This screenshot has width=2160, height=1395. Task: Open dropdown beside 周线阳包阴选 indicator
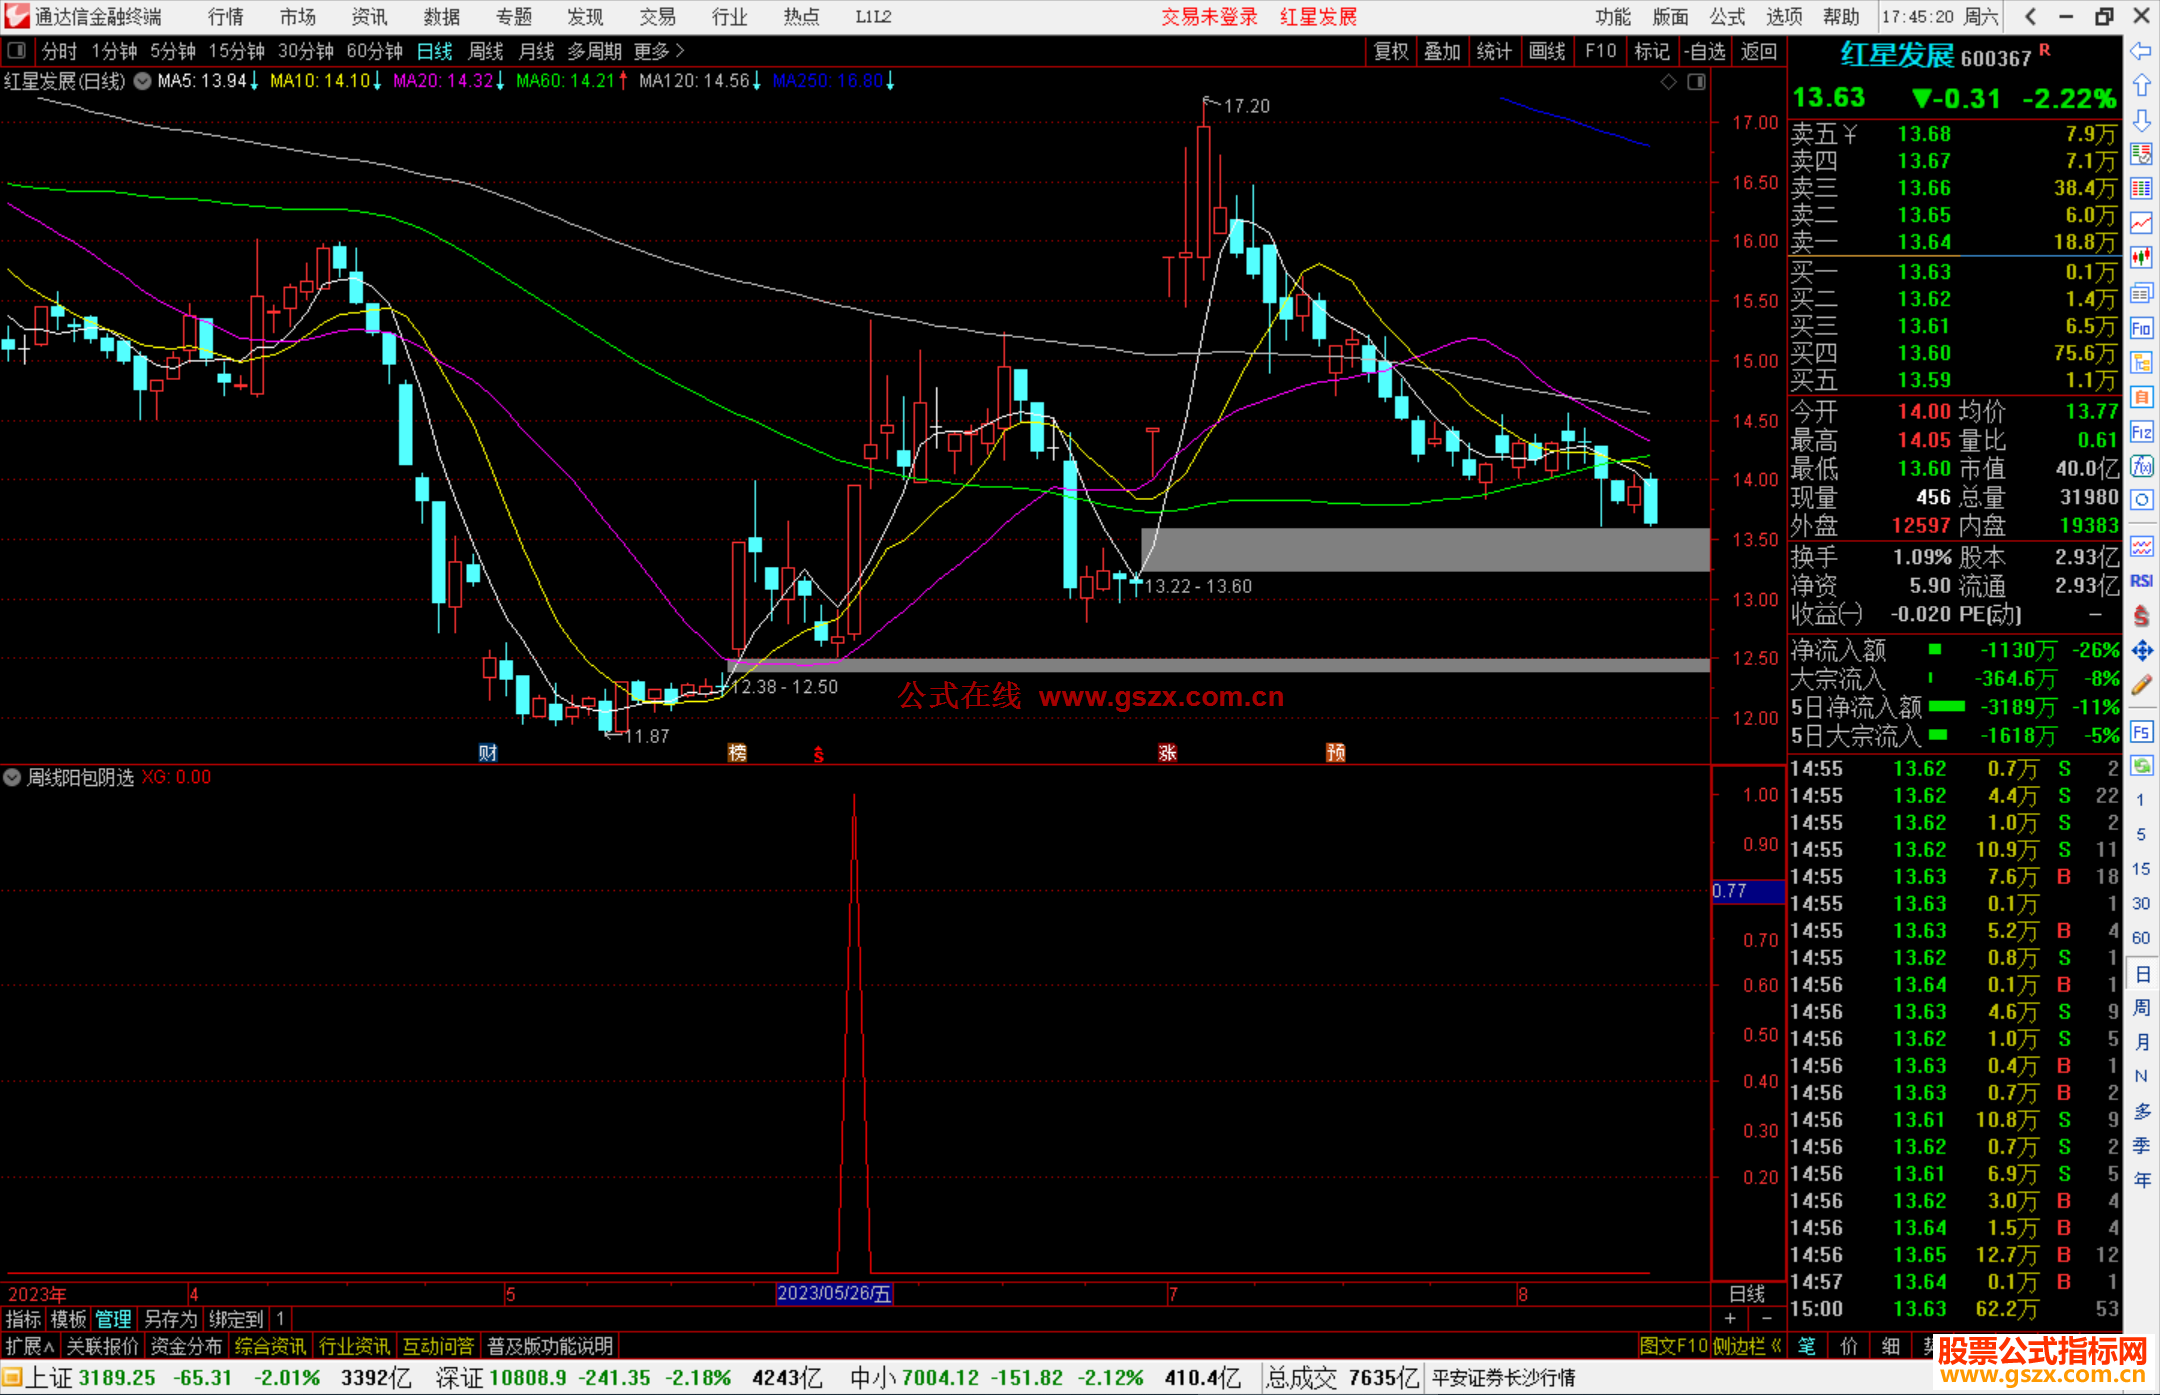[x=12, y=777]
